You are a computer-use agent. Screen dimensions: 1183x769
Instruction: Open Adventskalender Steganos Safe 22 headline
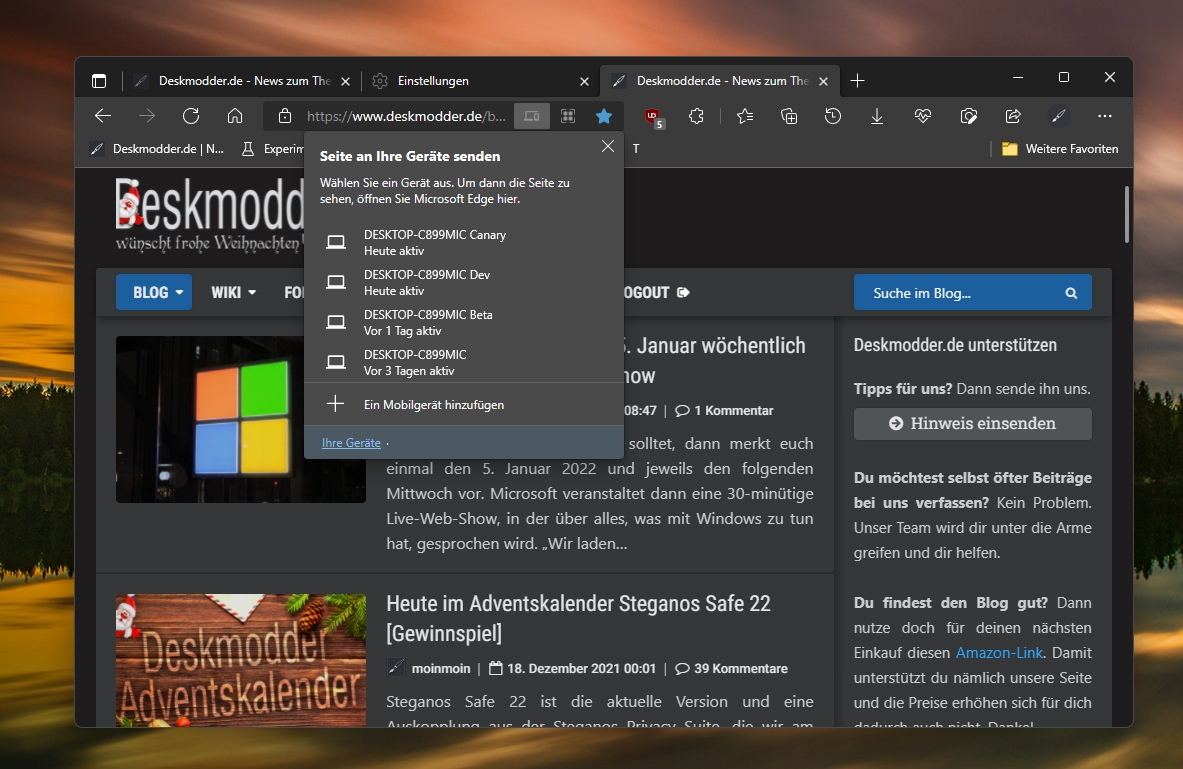579,618
